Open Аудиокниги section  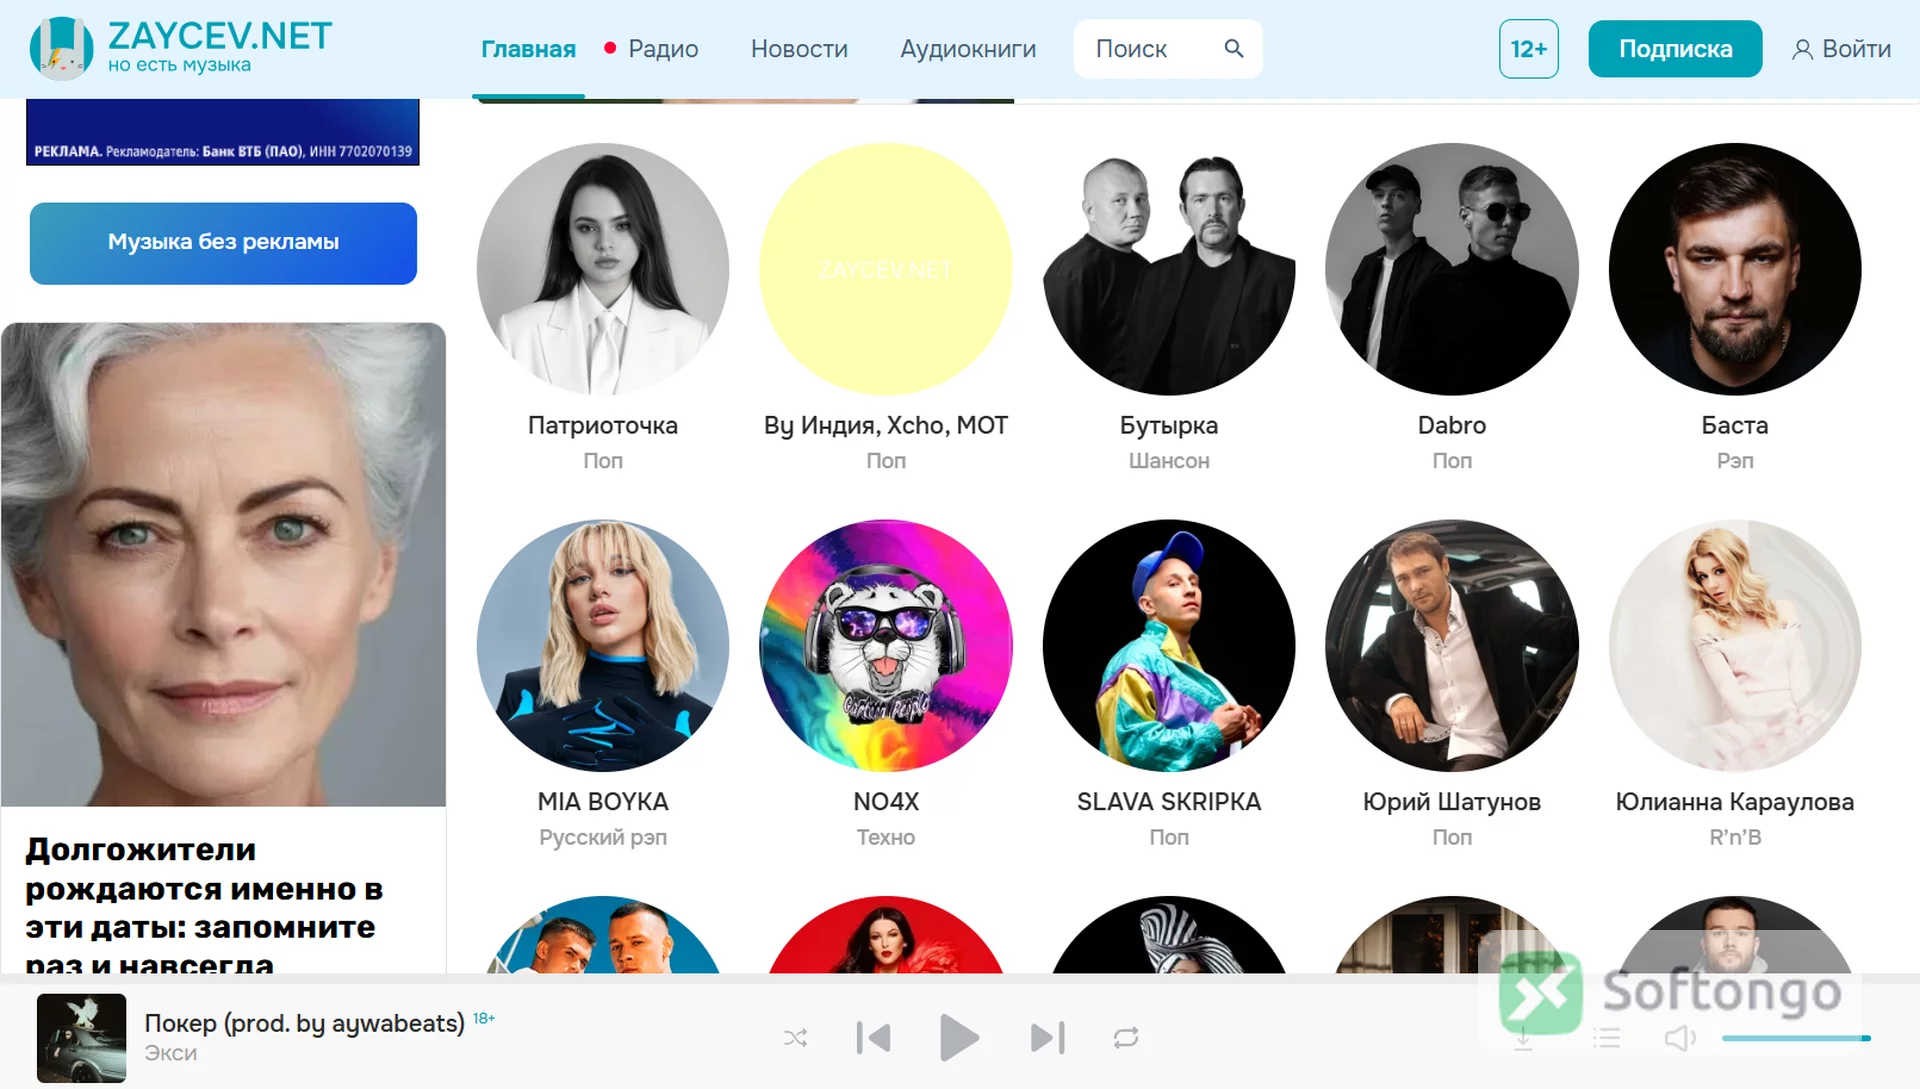coord(968,49)
